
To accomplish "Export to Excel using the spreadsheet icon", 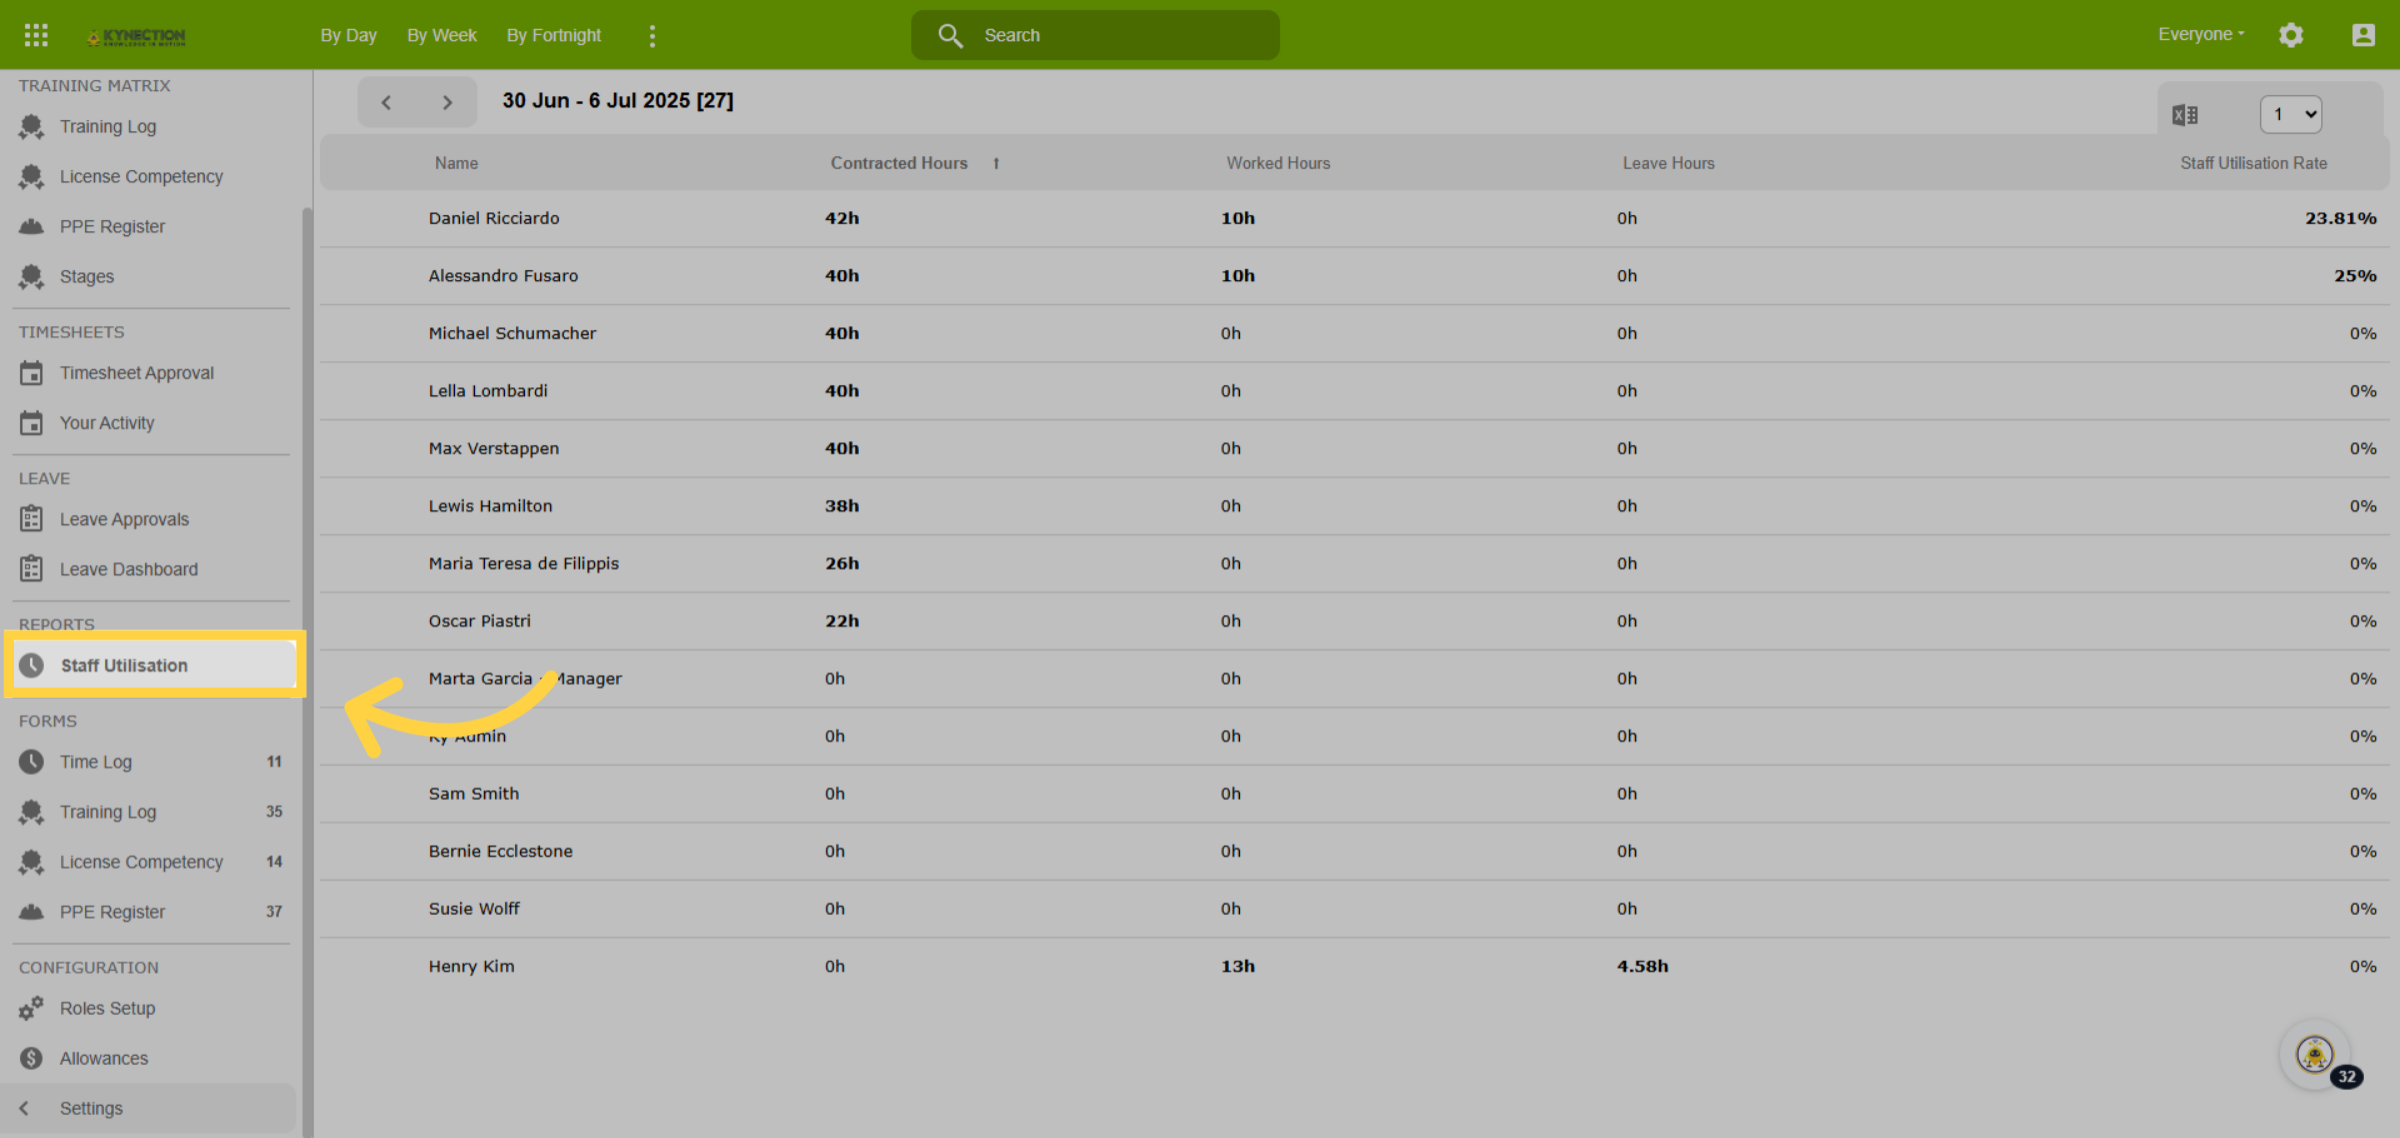I will click(x=2185, y=115).
